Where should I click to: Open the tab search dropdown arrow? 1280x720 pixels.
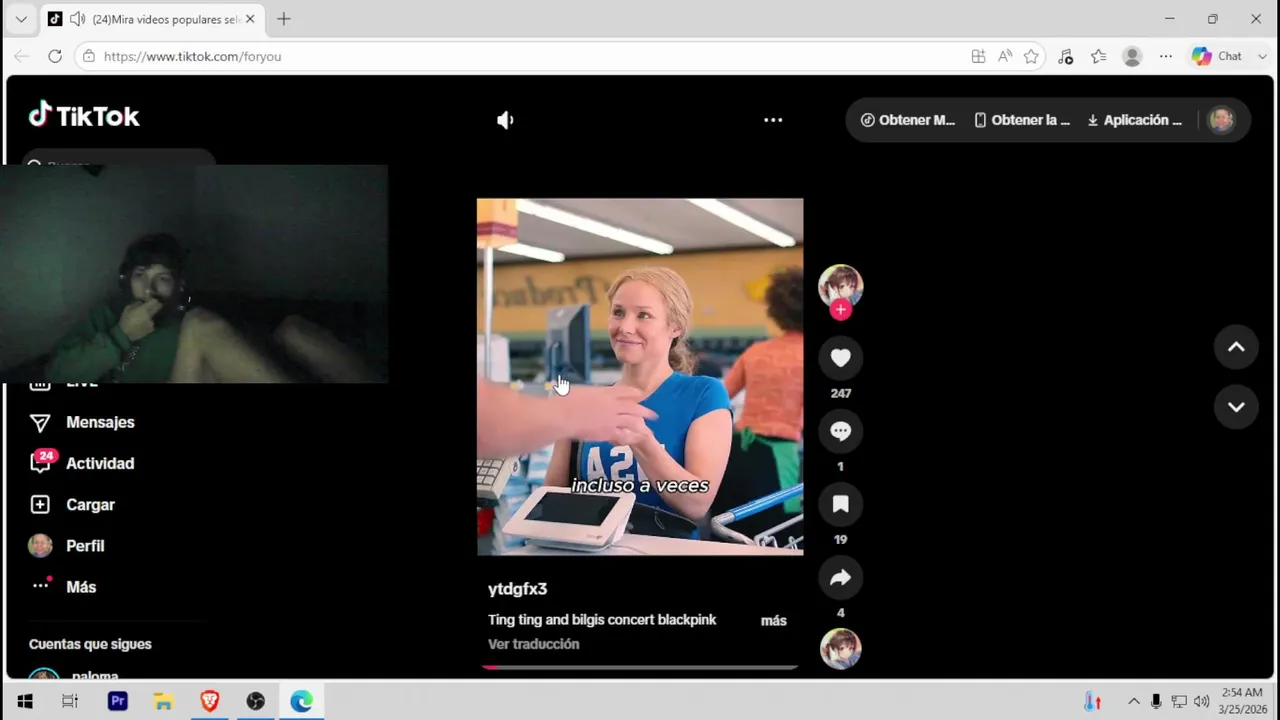pyautogui.click(x=21, y=19)
